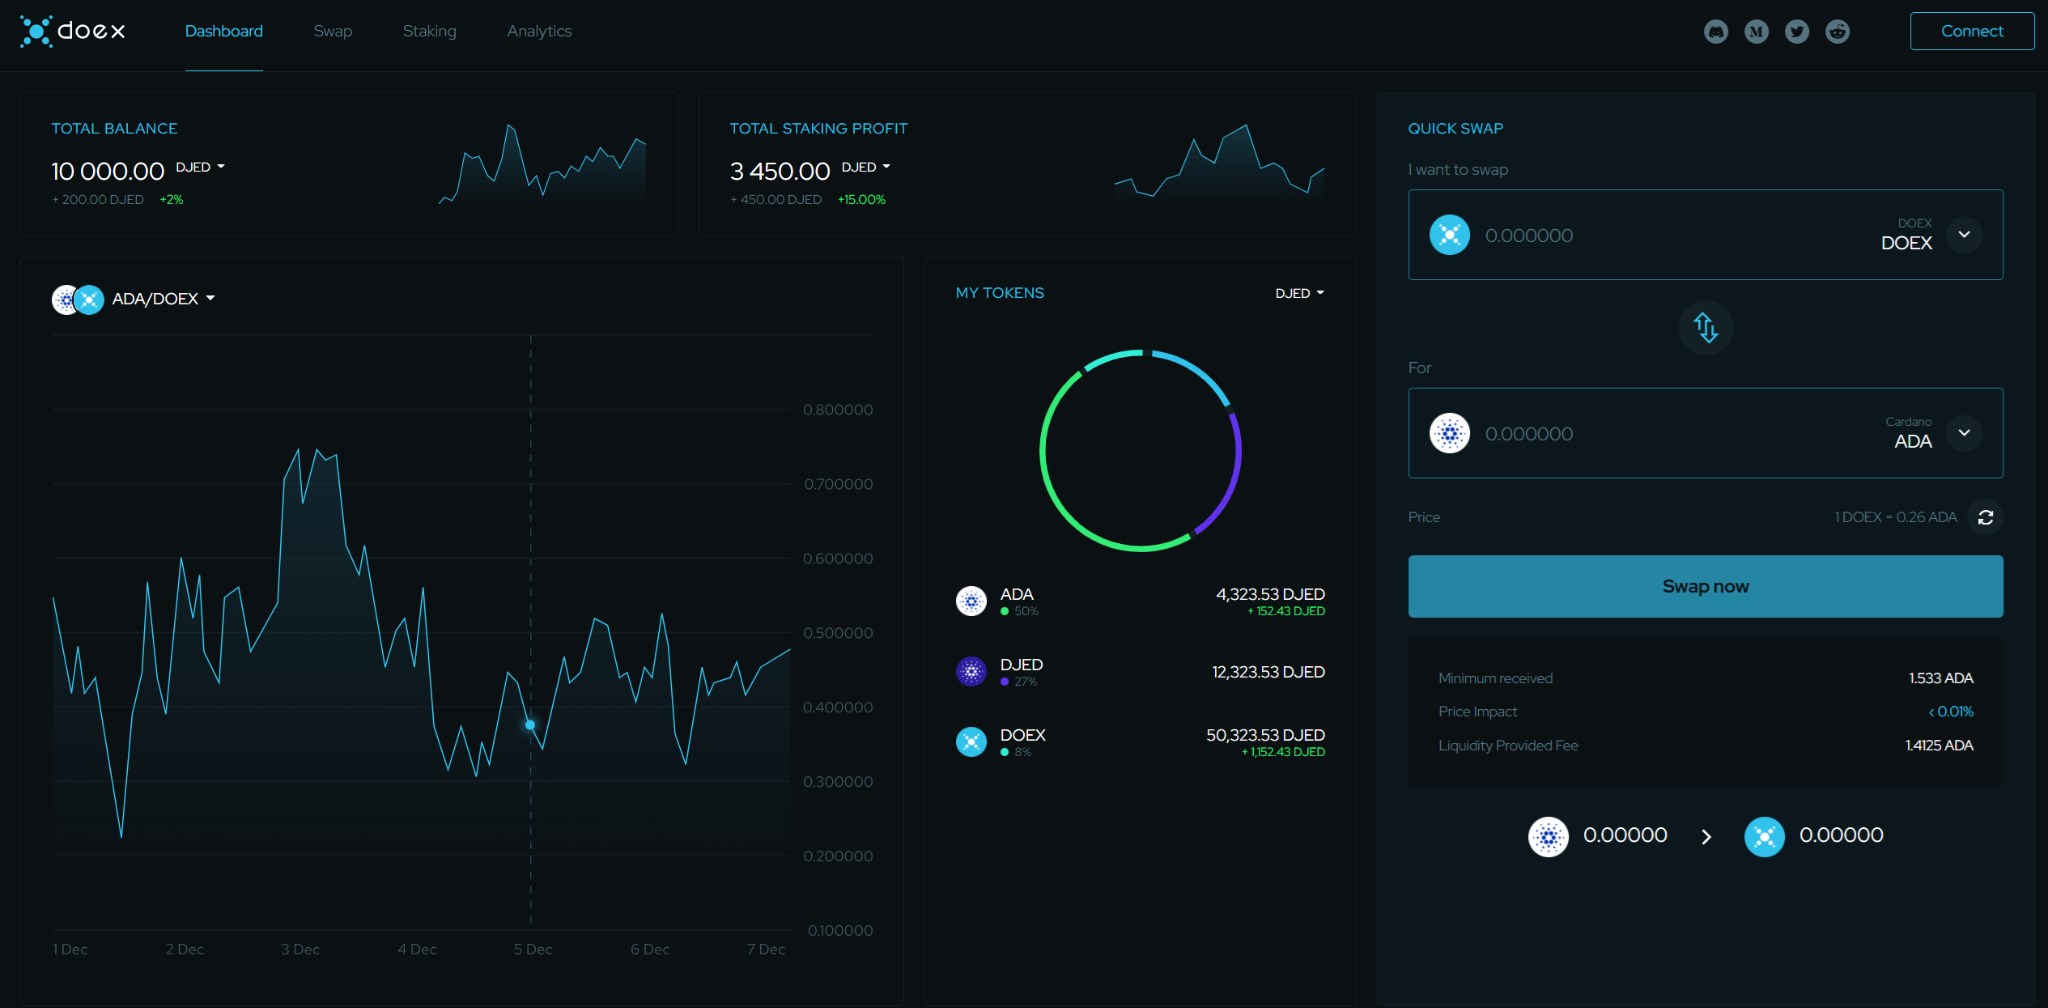Click the Cardano icon in the For field

[1451, 433]
